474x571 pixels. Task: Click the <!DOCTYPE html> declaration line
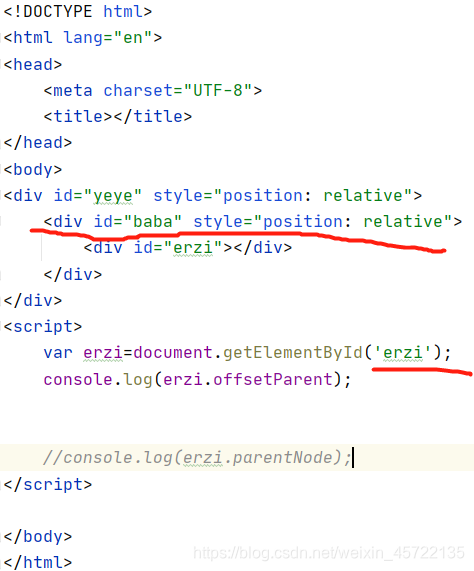(x=78, y=12)
